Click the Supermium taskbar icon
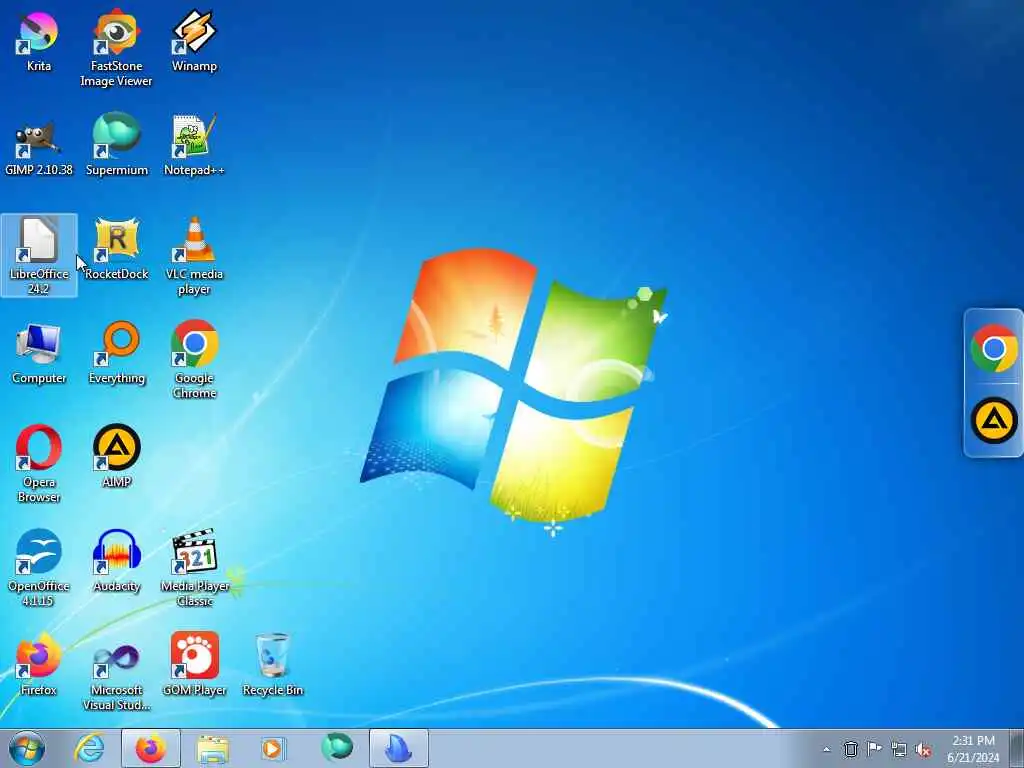 336,748
